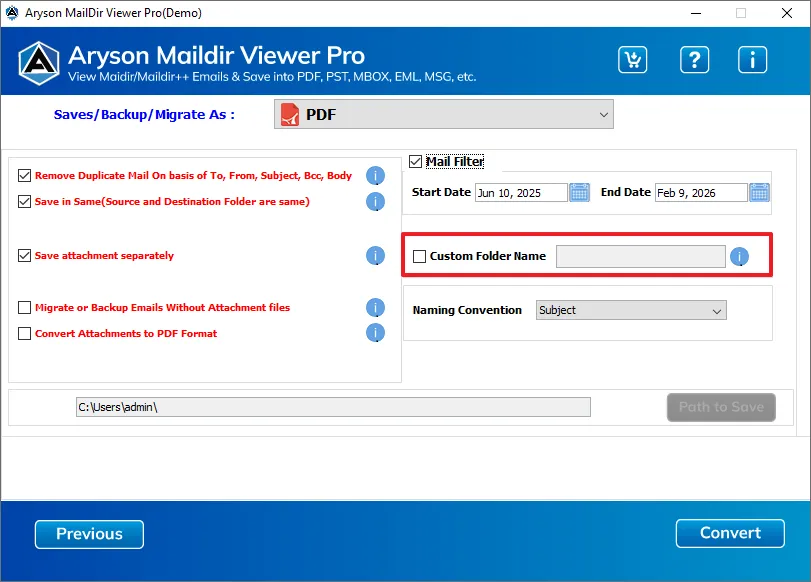Click the Aryson logo in the banner

point(39,63)
